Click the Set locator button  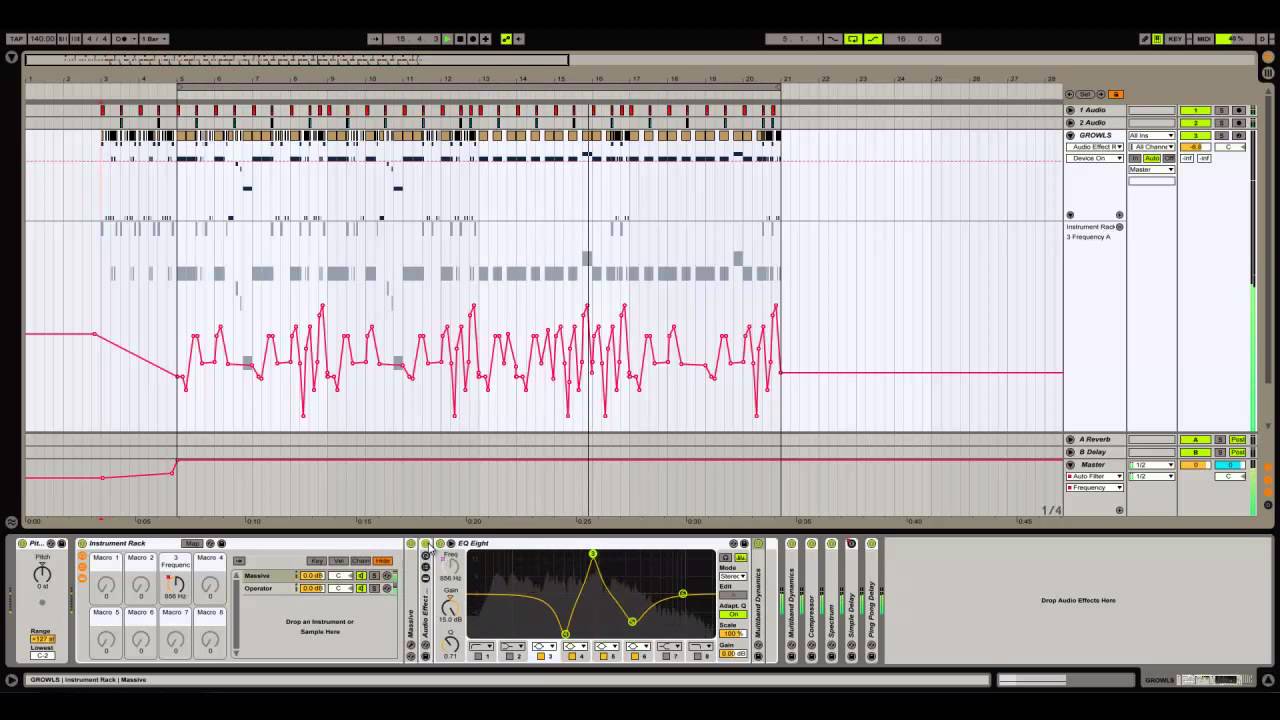pos(1085,94)
